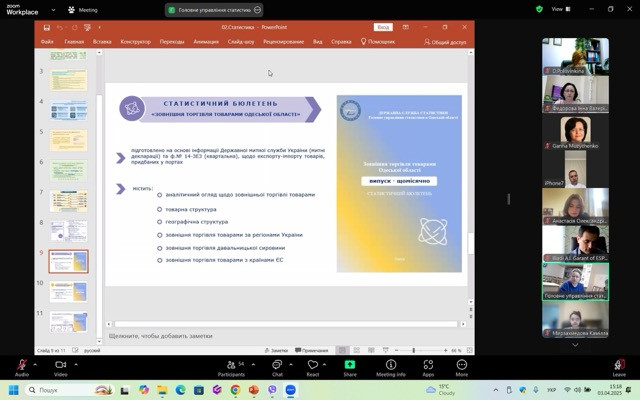
Task: Open Zoom React menu
Action: click(313, 367)
